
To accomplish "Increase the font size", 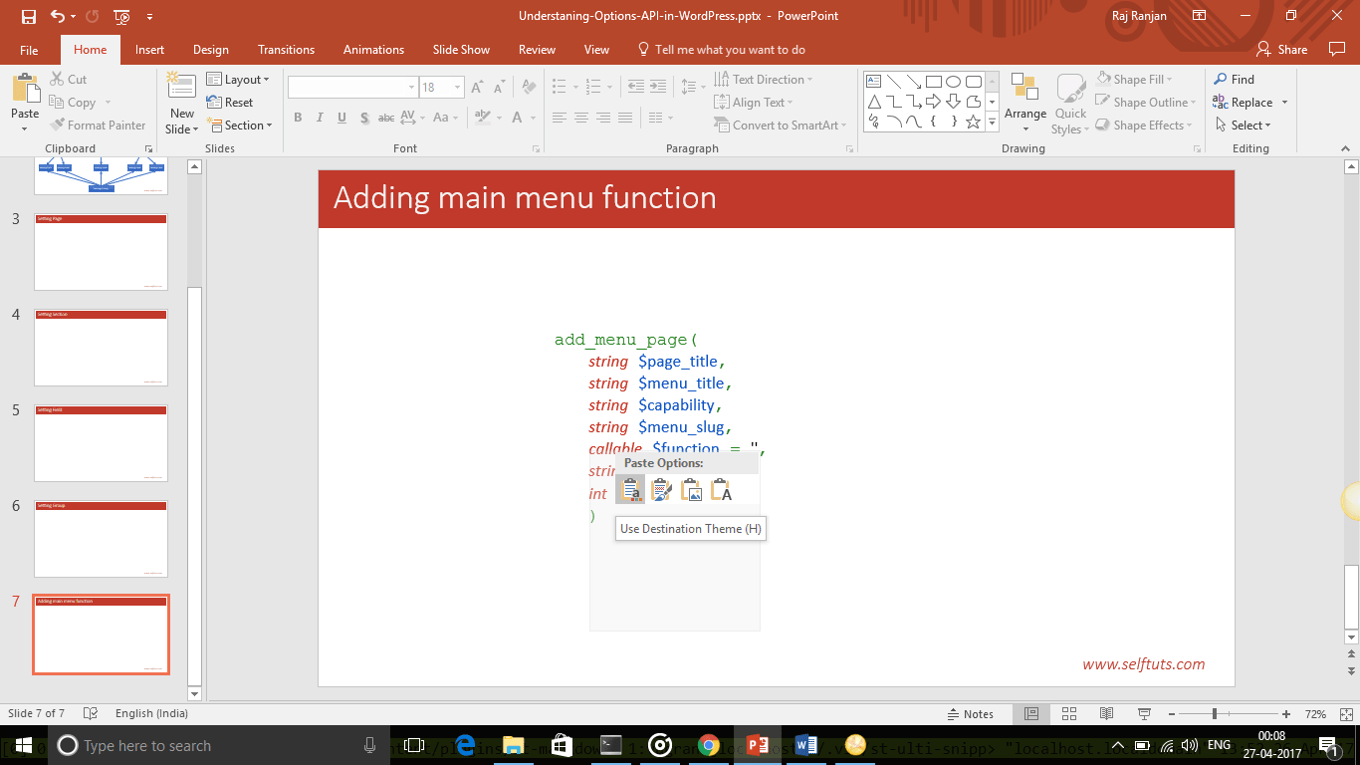I will coord(477,87).
